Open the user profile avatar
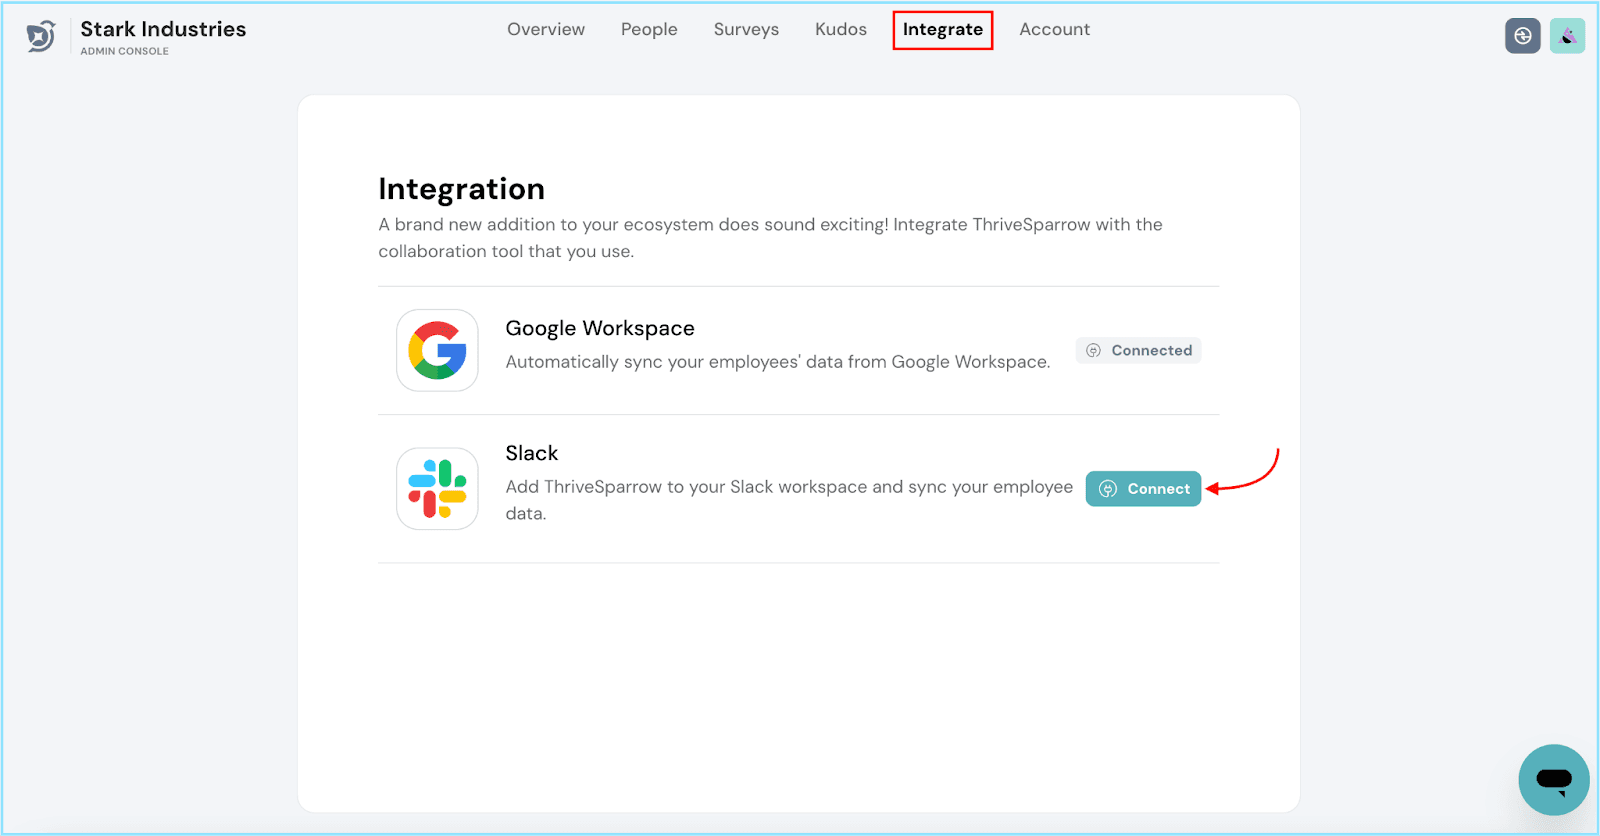The image size is (1600, 836). click(x=1567, y=36)
